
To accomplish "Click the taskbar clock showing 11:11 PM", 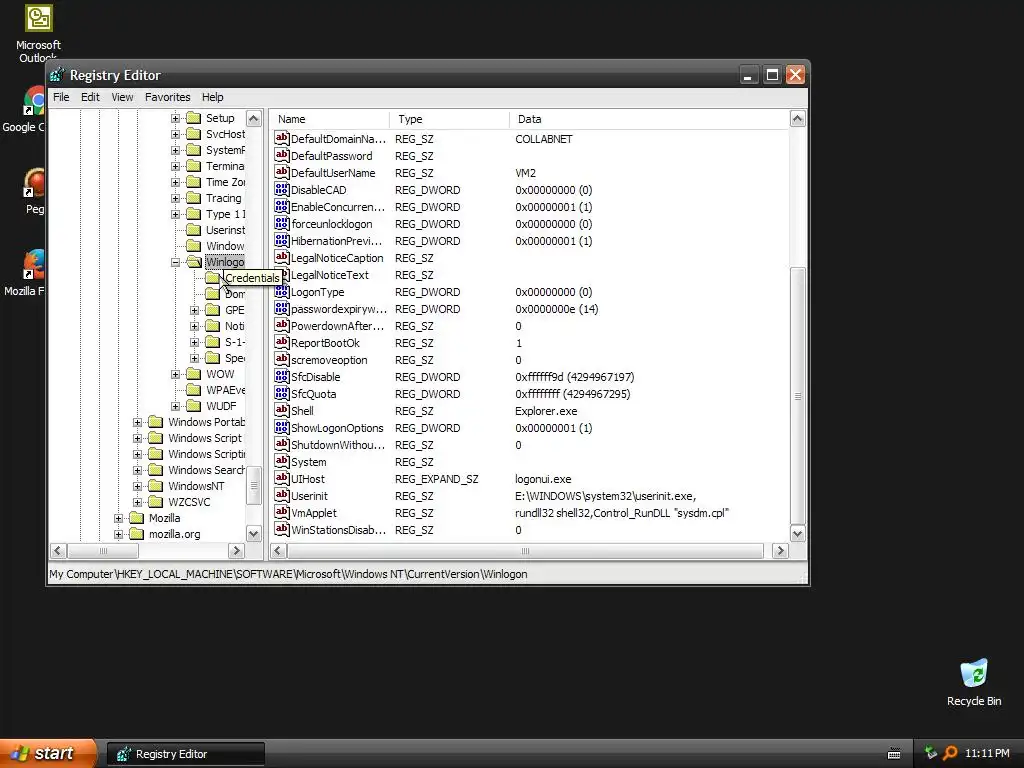I will pyautogui.click(x=987, y=753).
